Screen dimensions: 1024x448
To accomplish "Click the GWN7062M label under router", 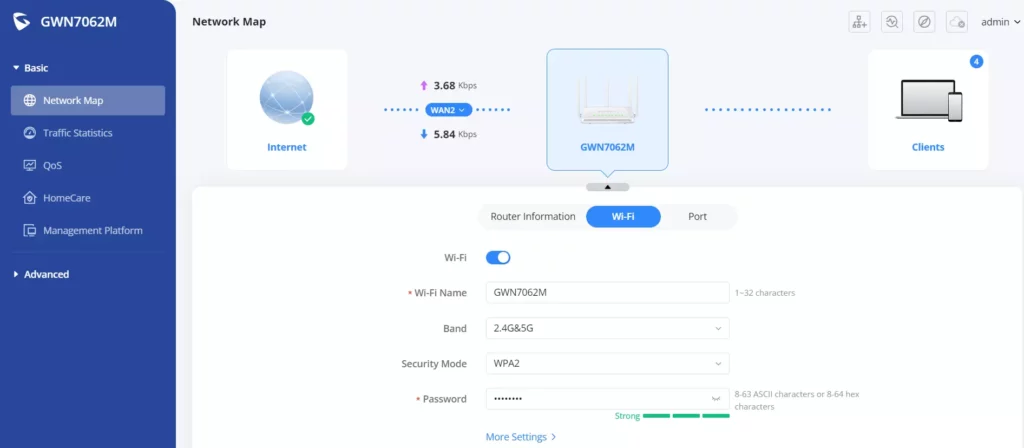I will click(x=607, y=147).
